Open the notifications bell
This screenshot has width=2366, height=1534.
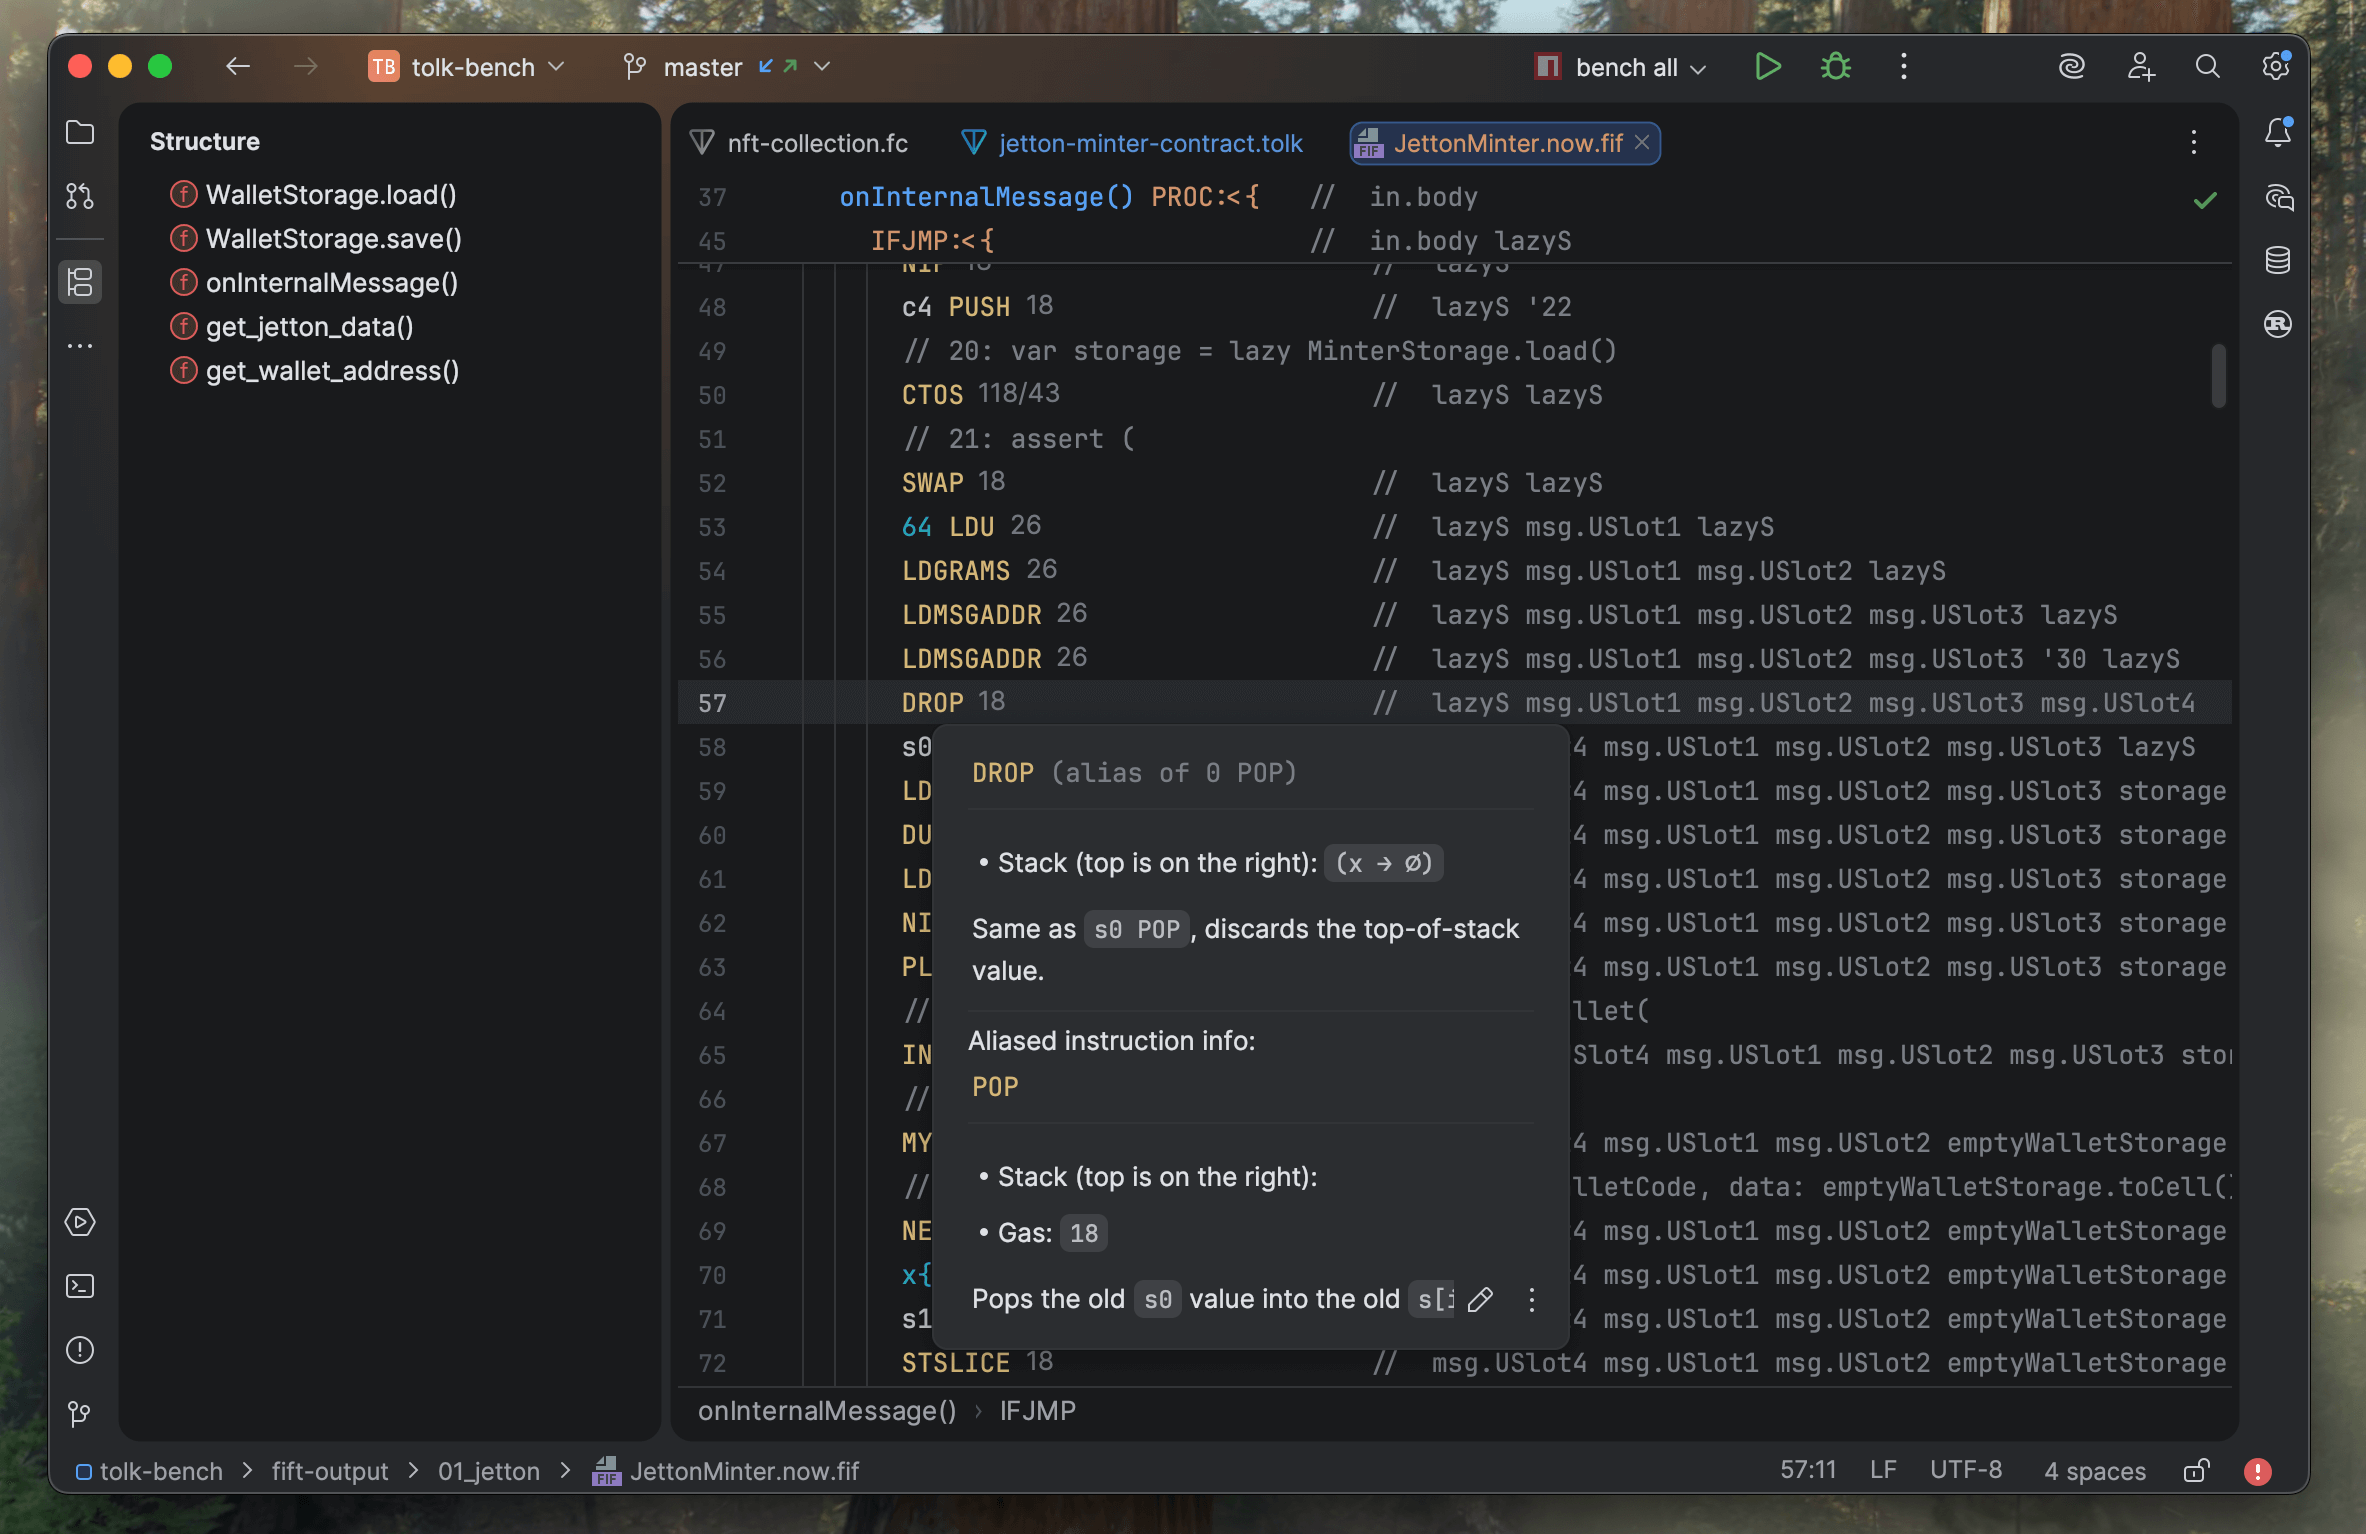click(2278, 133)
